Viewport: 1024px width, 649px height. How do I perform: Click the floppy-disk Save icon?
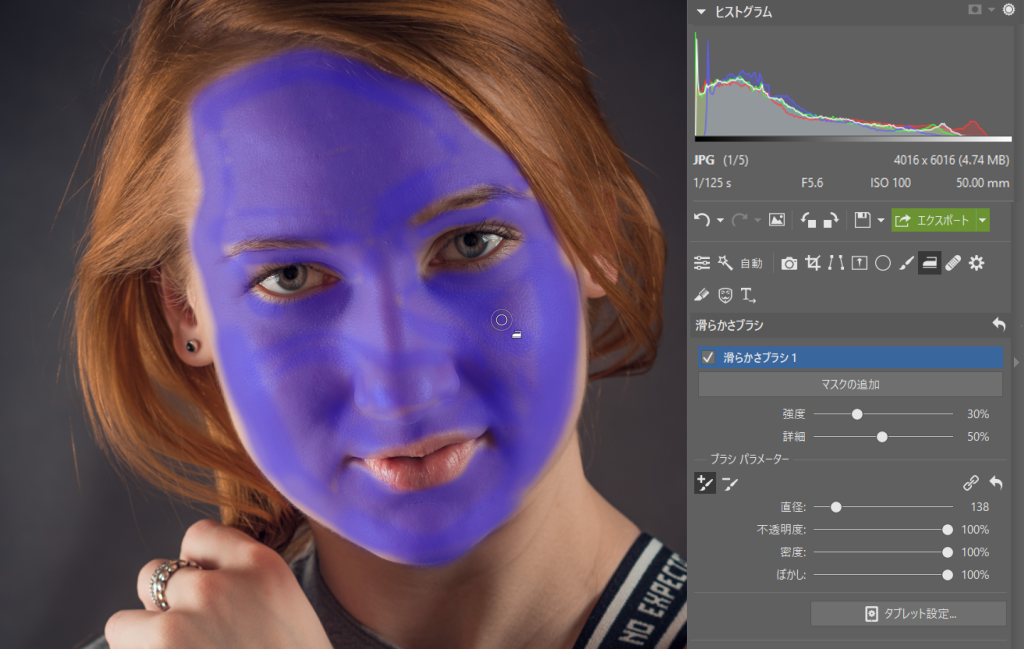click(x=863, y=220)
